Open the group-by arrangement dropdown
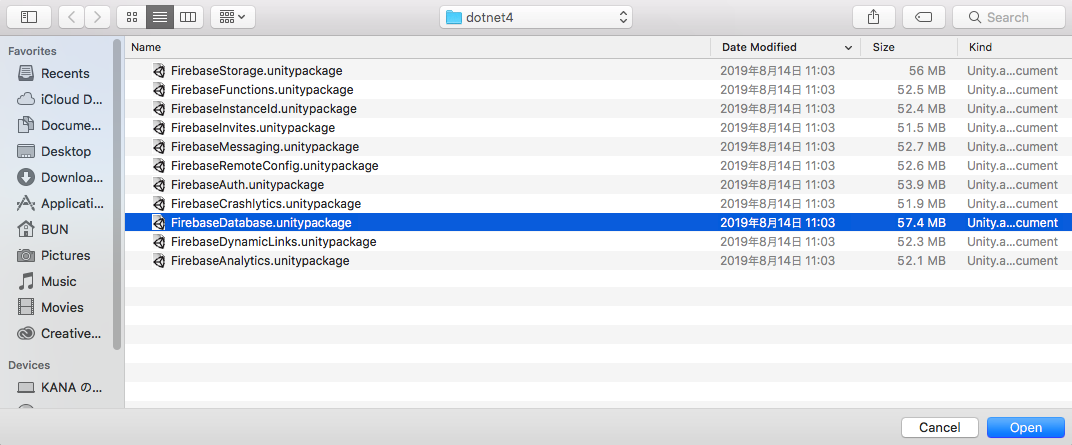The image size is (1072, 445). tap(232, 17)
